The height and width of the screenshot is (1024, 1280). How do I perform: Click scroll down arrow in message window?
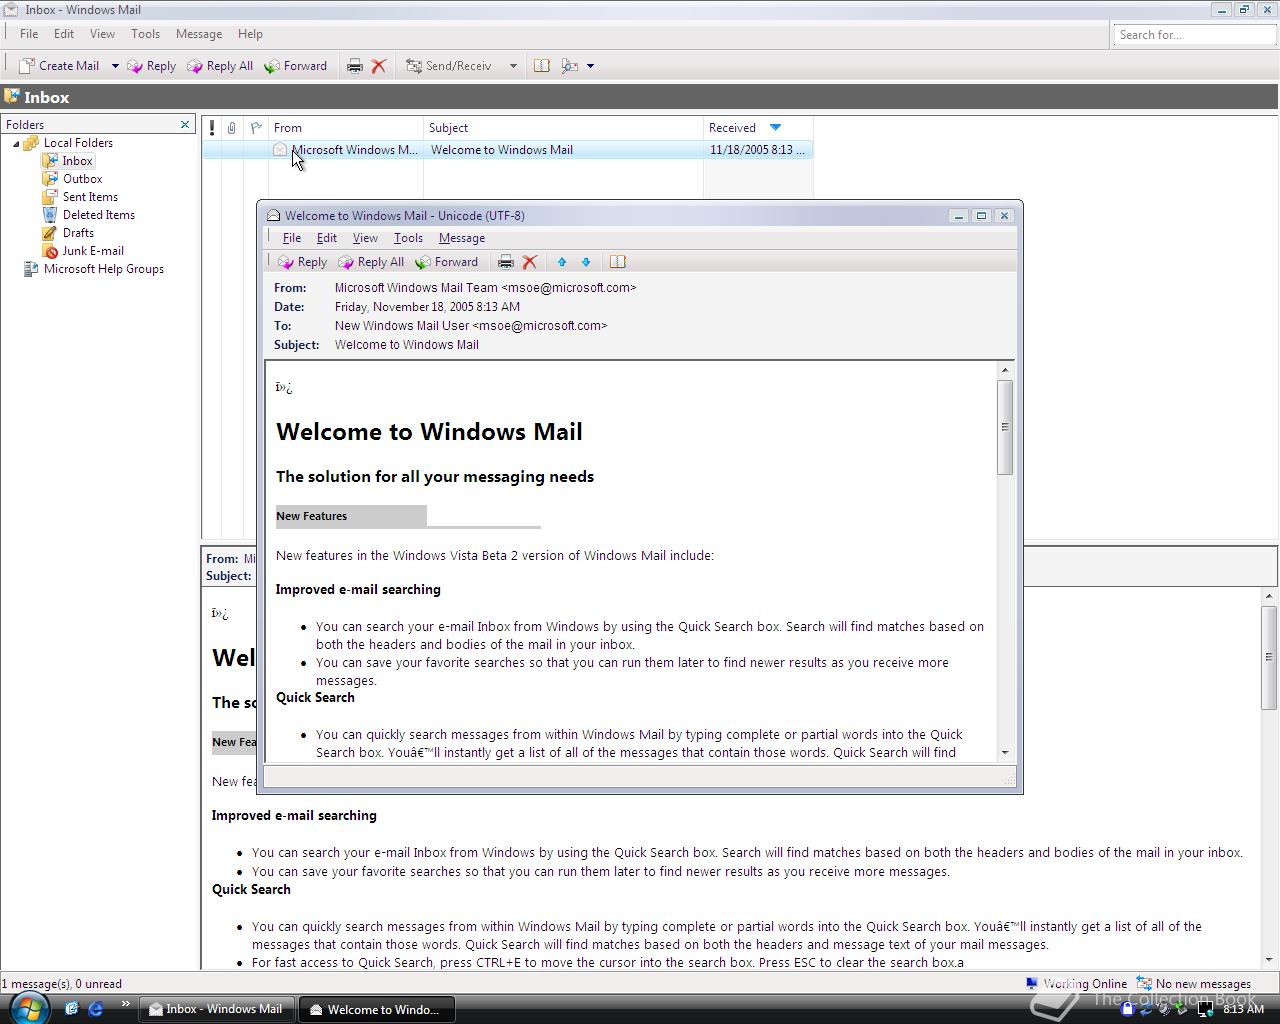tap(1005, 753)
